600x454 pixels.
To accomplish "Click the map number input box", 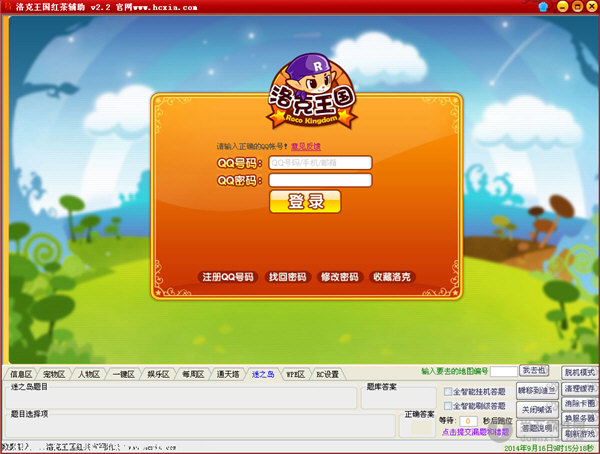I will tap(504, 371).
